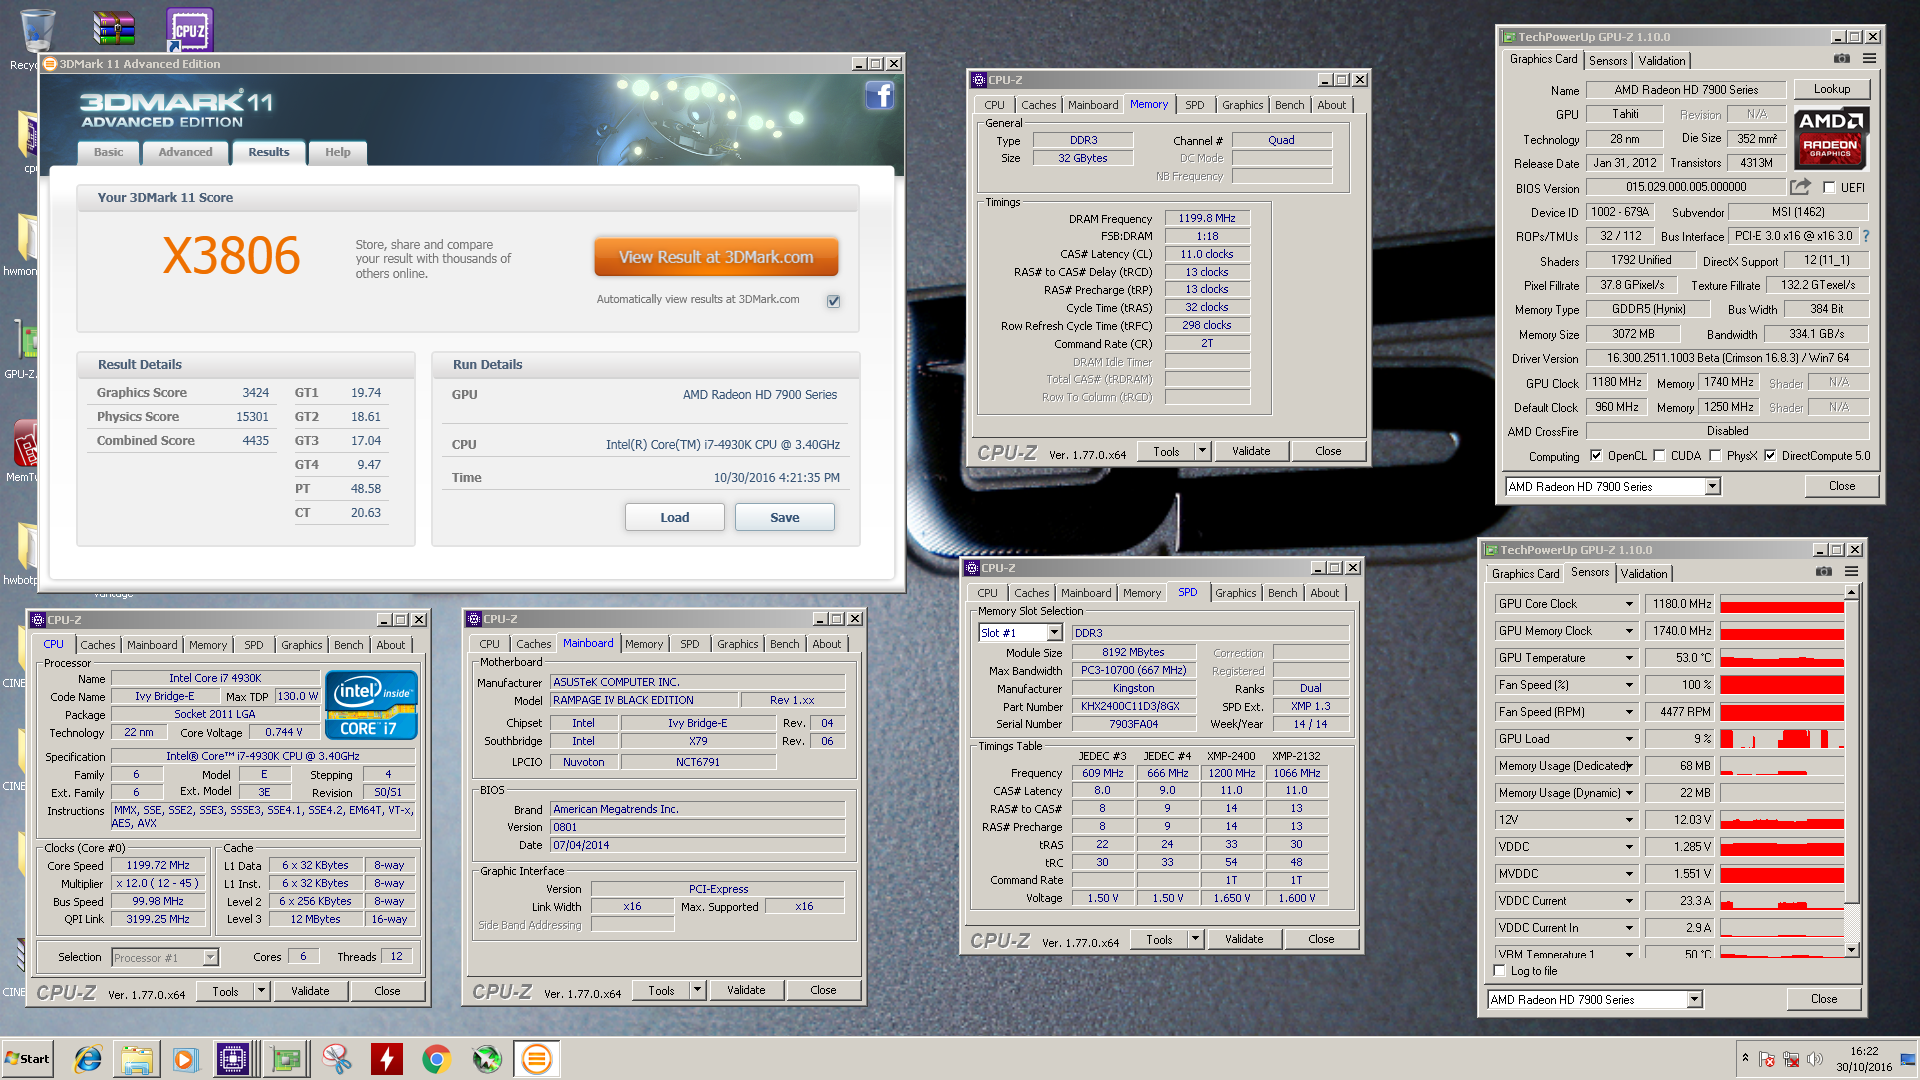Open the GPU Core Clock sensor dropdown
Viewport: 1920px width, 1080px height.
tap(1629, 604)
